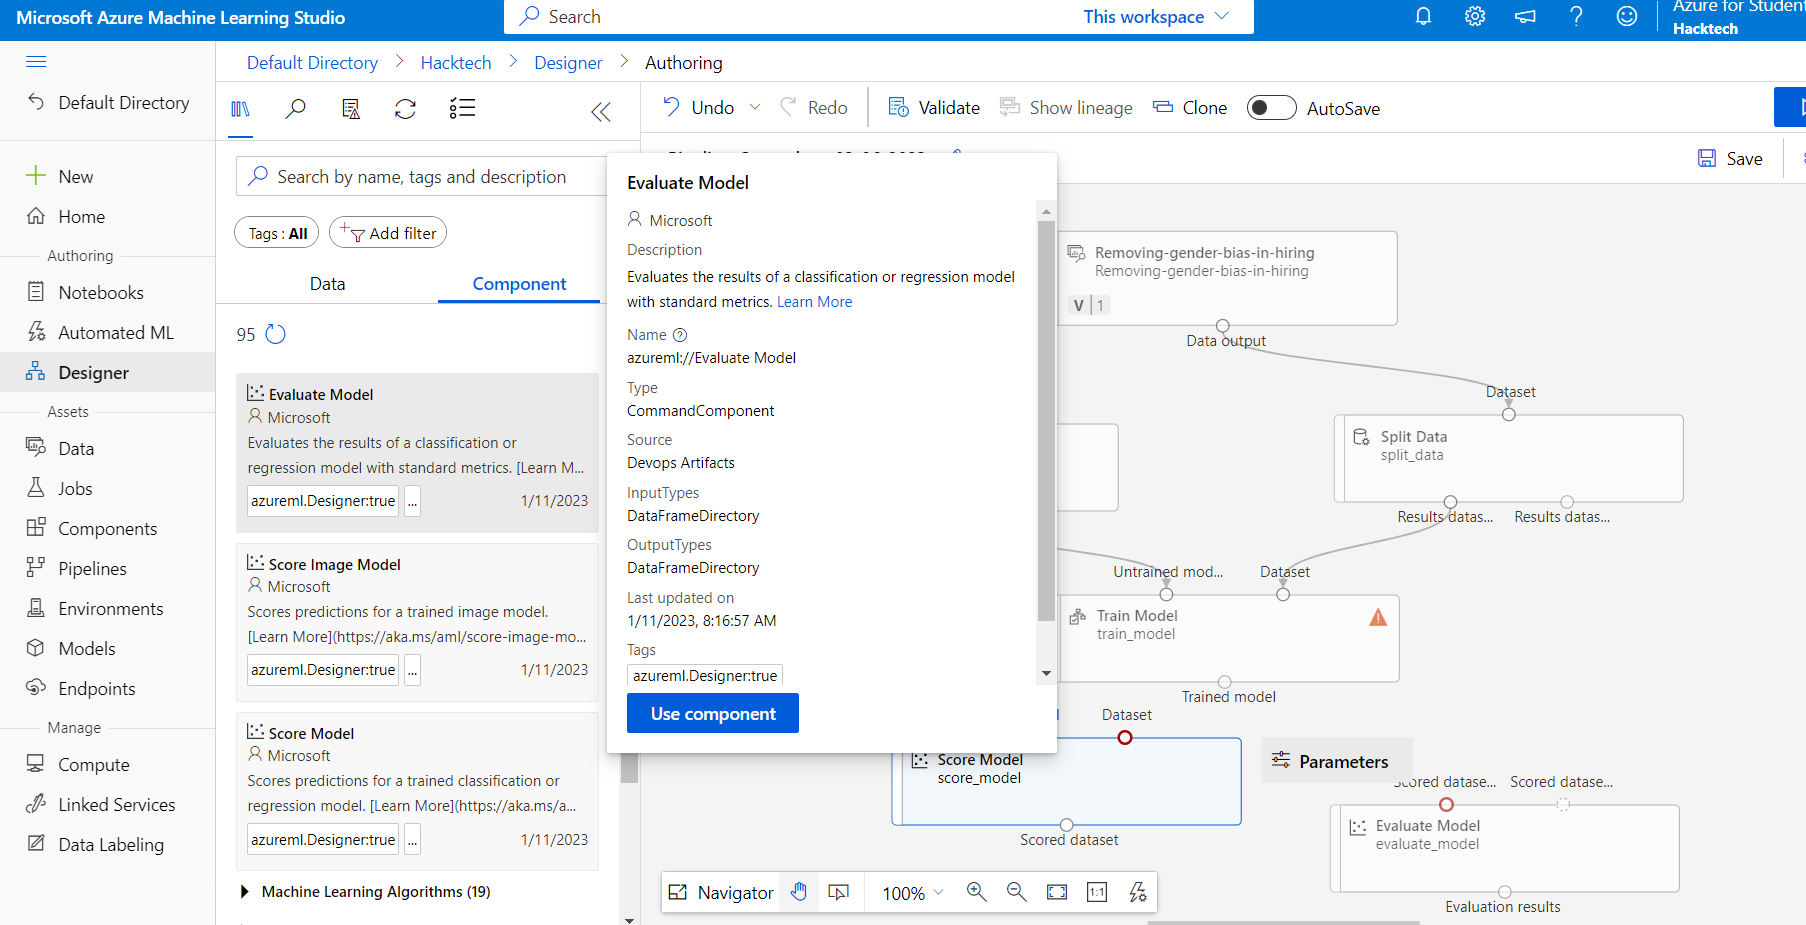Viewport: 1806px width, 925px height.
Task: Click Redo in the toolbar
Action: click(x=814, y=108)
